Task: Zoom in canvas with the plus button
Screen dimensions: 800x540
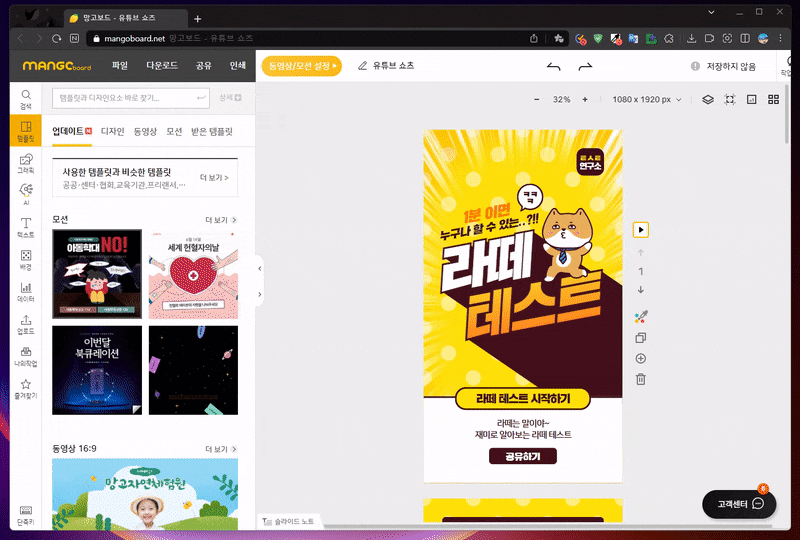Action: (x=585, y=100)
